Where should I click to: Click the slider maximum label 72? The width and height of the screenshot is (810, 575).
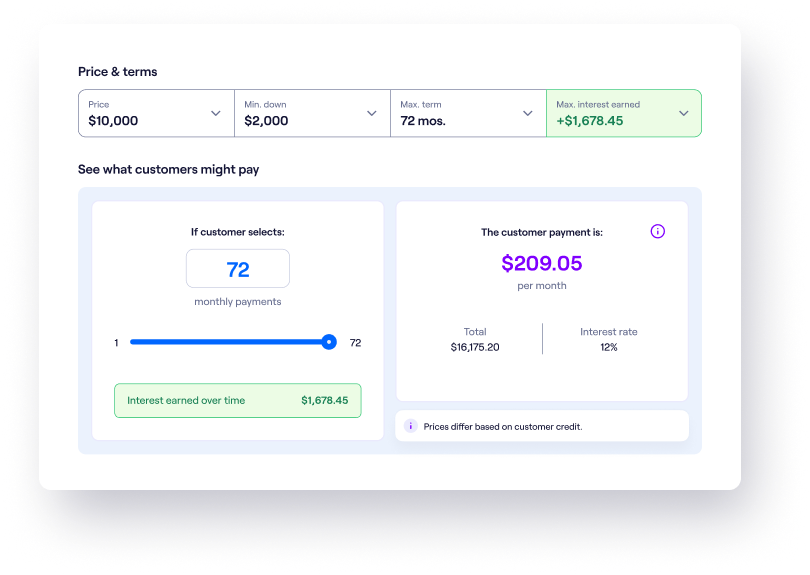click(x=355, y=343)
